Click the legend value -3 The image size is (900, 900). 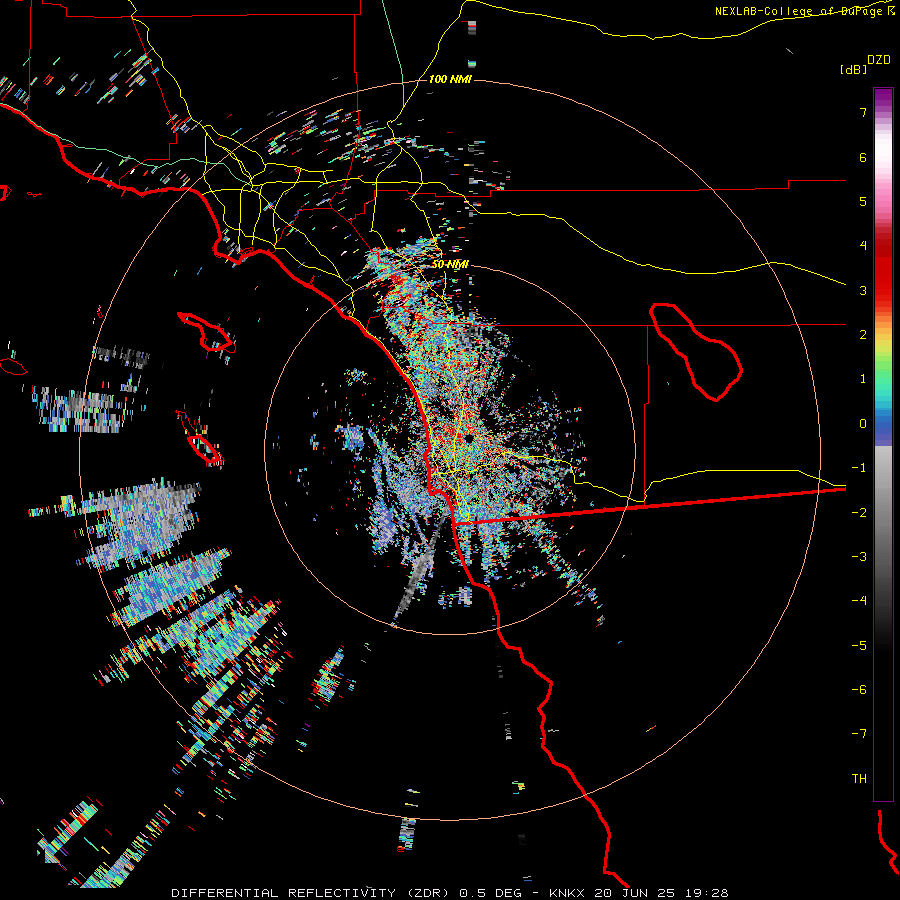859,556
